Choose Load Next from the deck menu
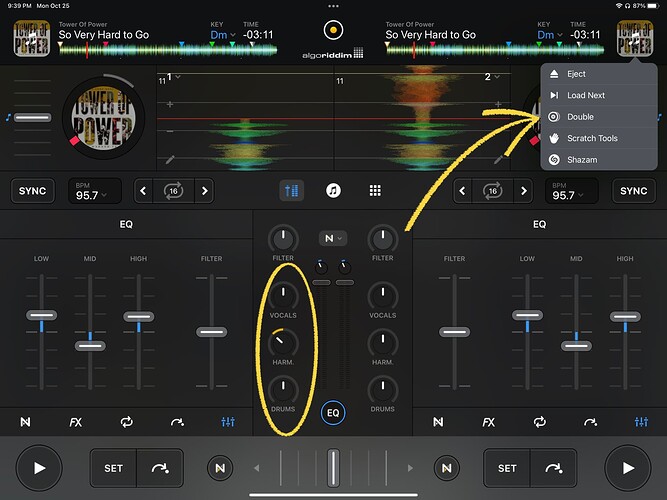Screen dimensions: 667x500 point(599,95)
